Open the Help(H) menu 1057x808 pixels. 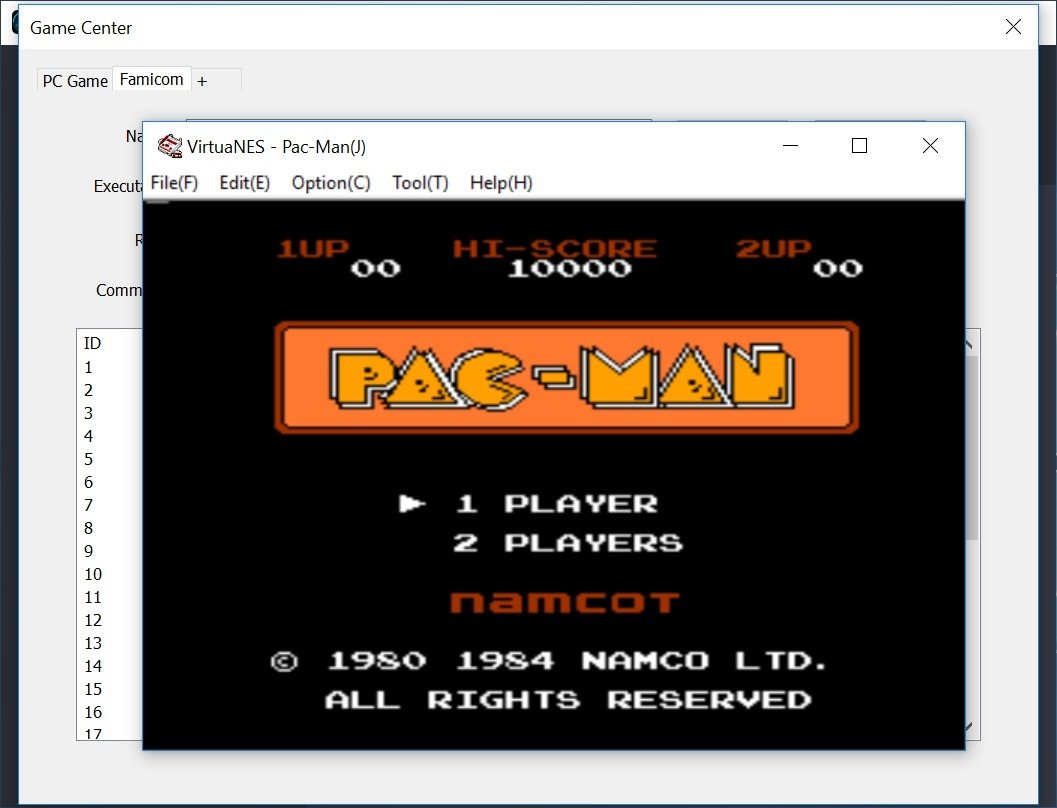pyautogui.click(x=501, y=183)
